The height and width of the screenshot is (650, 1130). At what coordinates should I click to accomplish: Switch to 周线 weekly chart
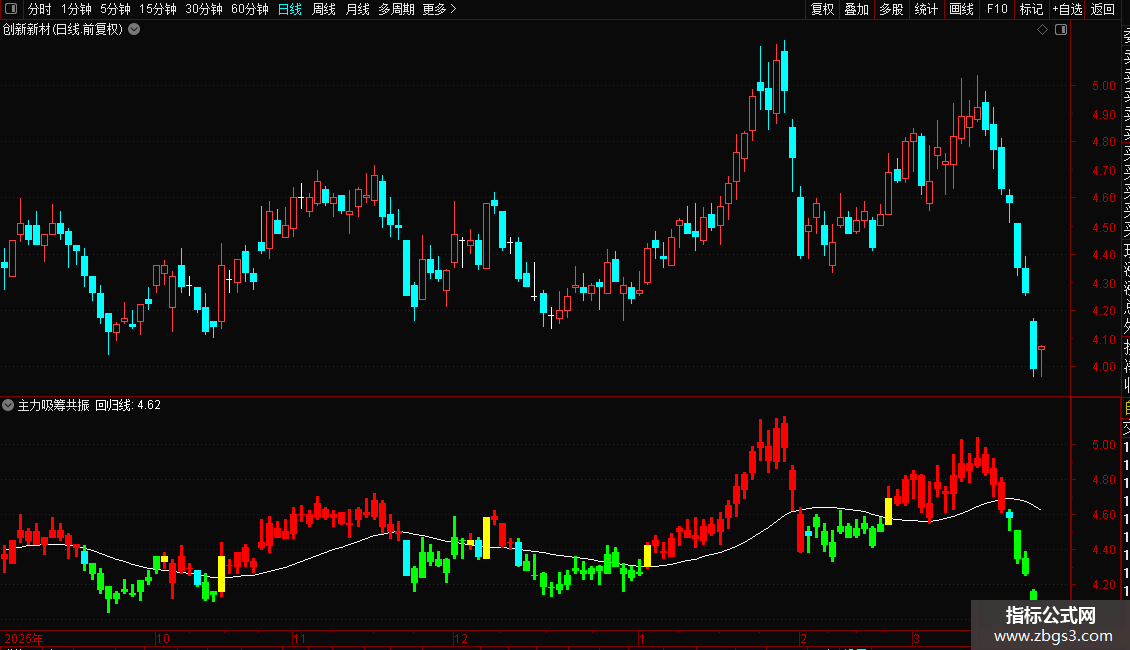point(324,9)
